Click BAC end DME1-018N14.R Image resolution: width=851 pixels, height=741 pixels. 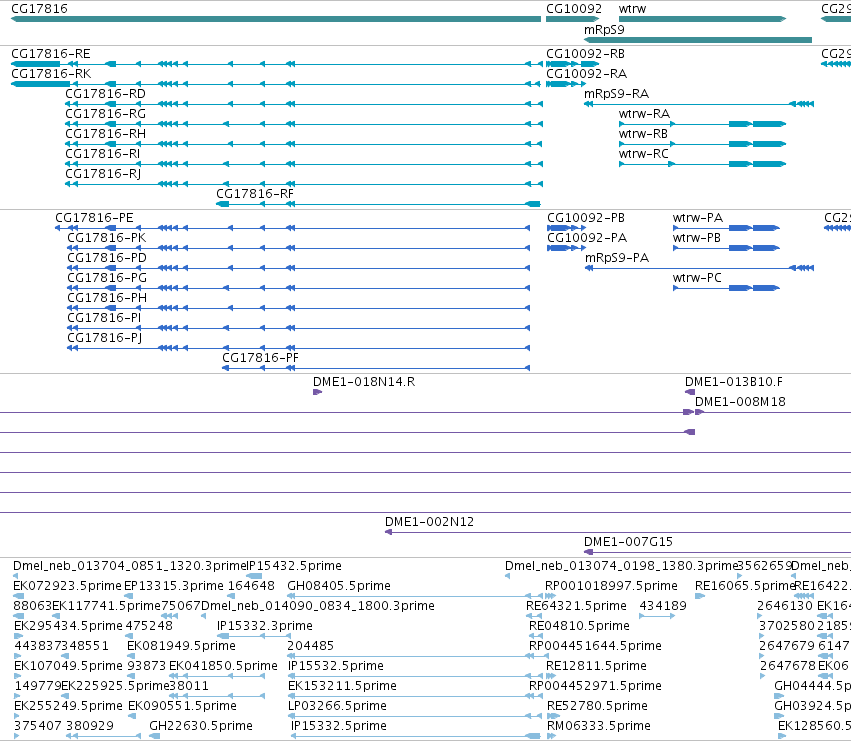364,382
